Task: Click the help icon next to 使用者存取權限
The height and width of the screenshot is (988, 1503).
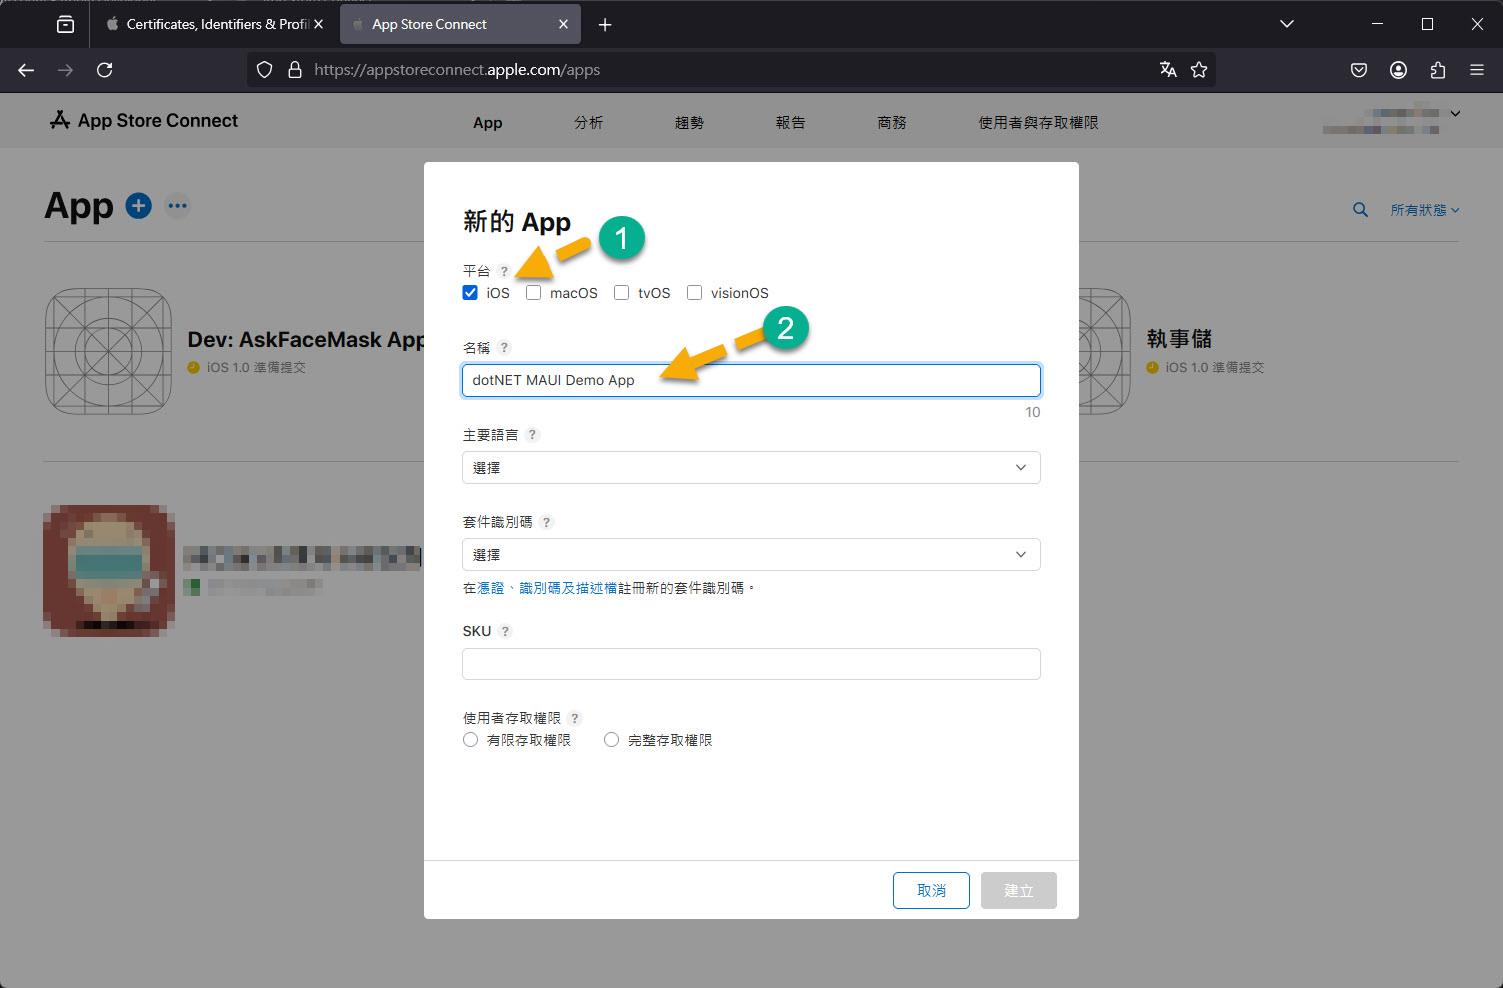Action: point(574,718)
